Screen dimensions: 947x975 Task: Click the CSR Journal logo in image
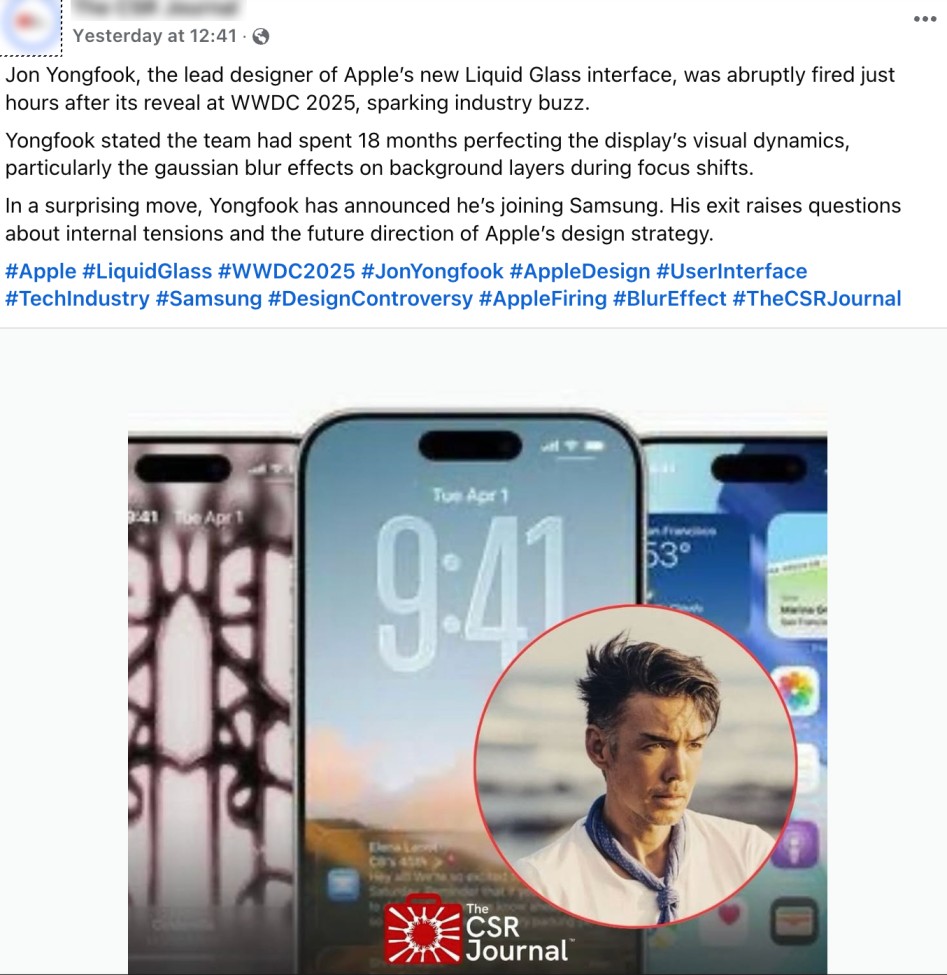point(476,931)
